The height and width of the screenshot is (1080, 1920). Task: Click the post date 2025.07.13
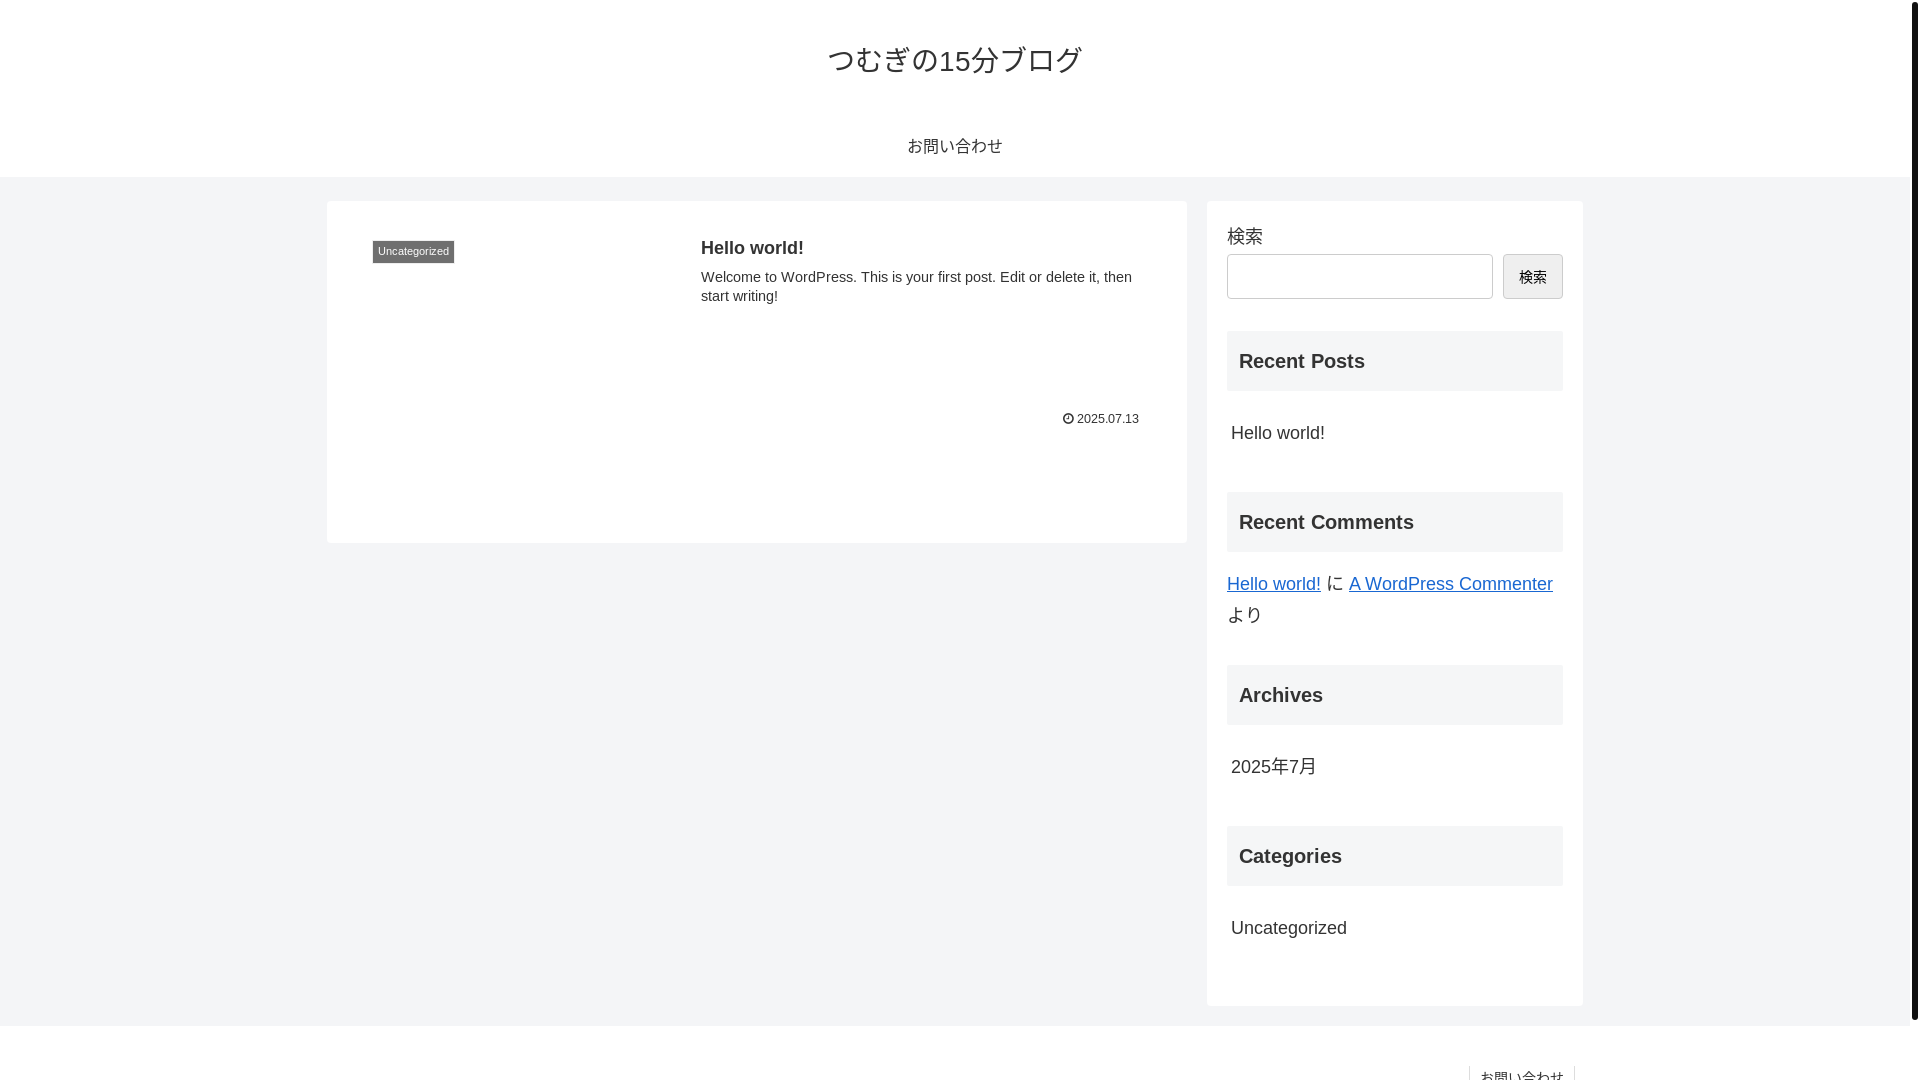pos(1107,419)
